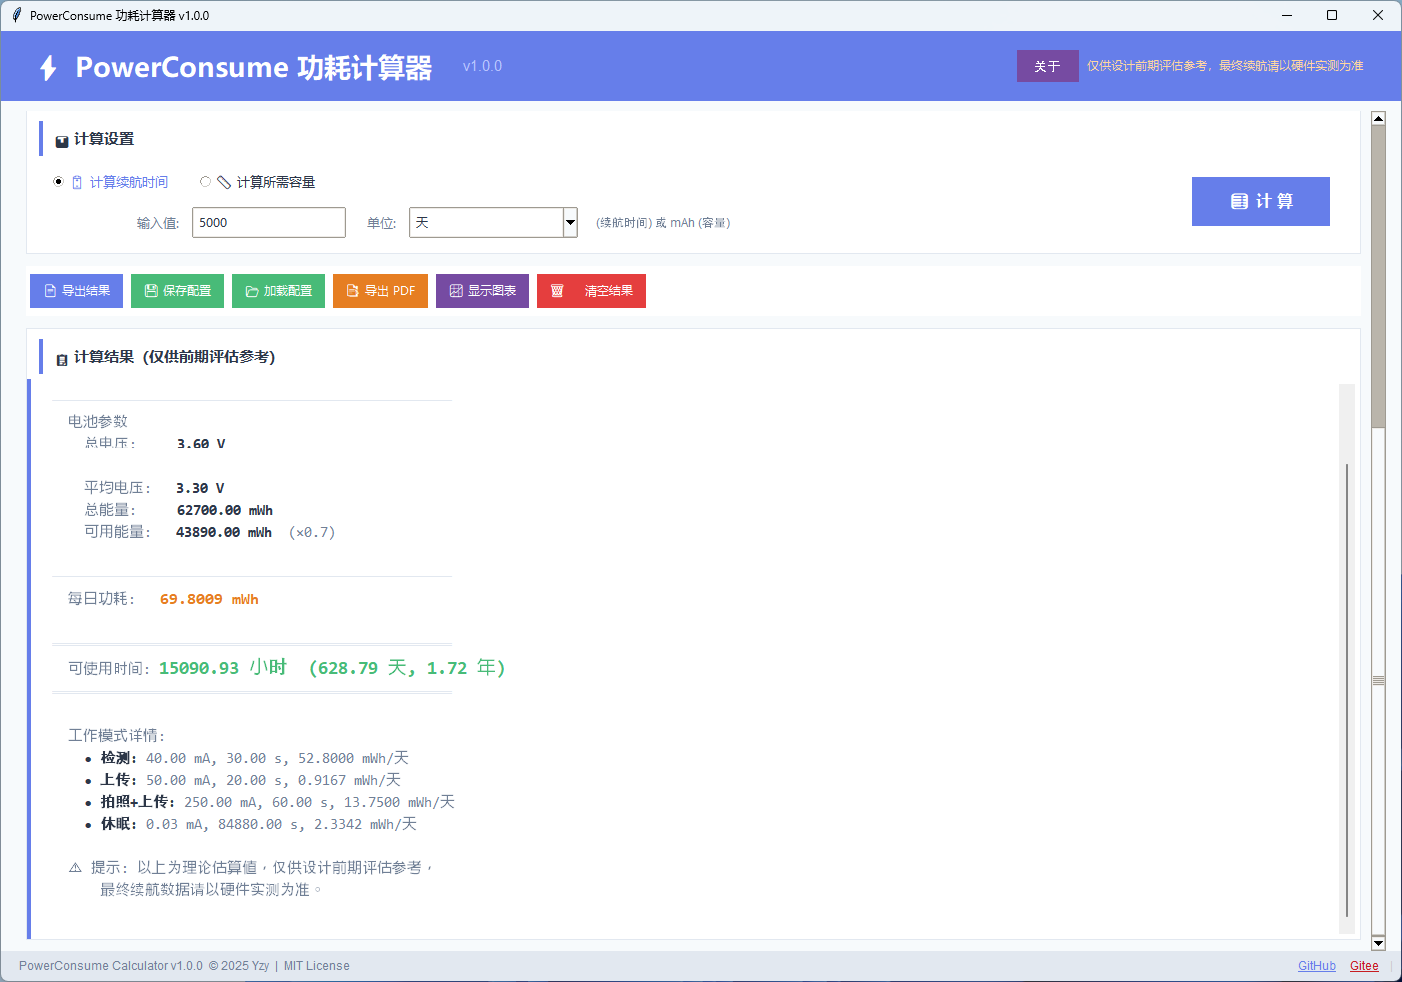Open the 关于 about button
Viewport: 1402px width, 982px height.
(x=1047, y=66)
